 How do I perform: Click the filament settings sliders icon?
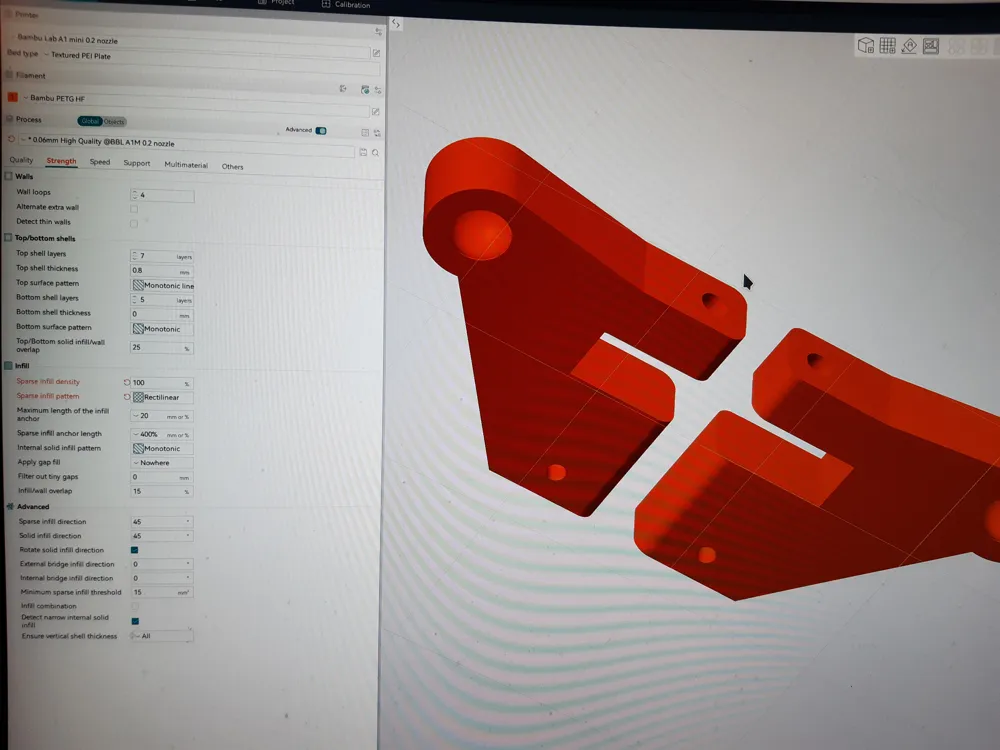coord(378,91)
